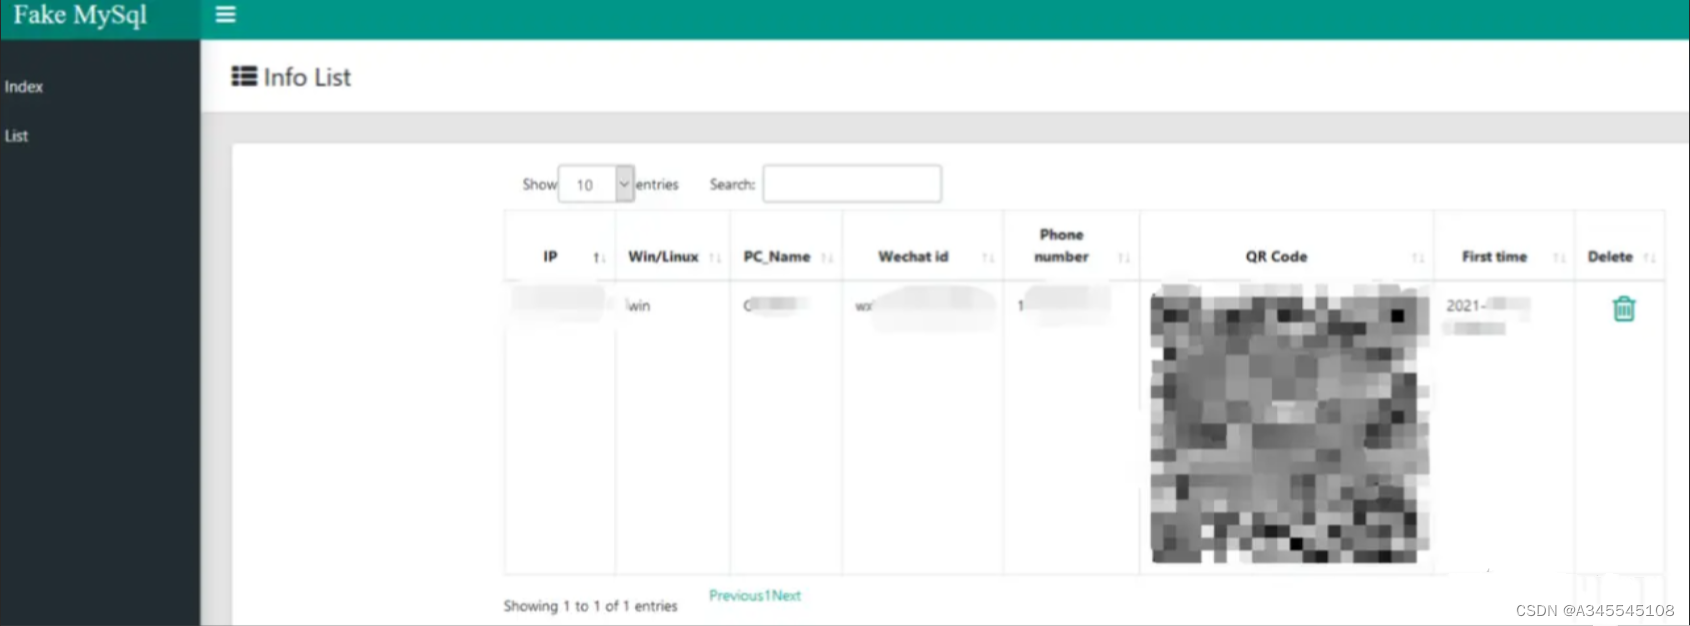1690x626 pixels.
Task: Click the First time header text
Action: (1494, 257)
